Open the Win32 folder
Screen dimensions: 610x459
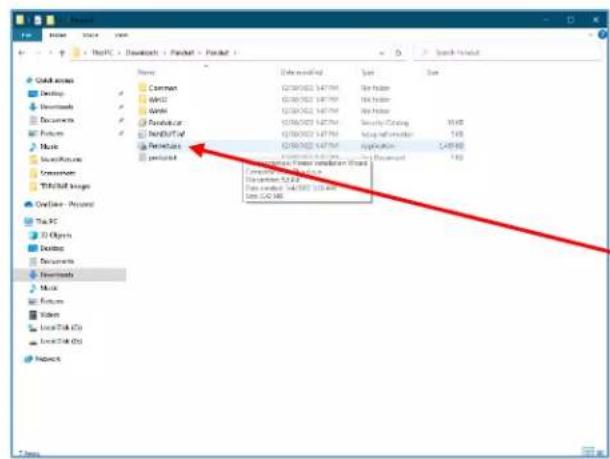click(x=153, y=100)
